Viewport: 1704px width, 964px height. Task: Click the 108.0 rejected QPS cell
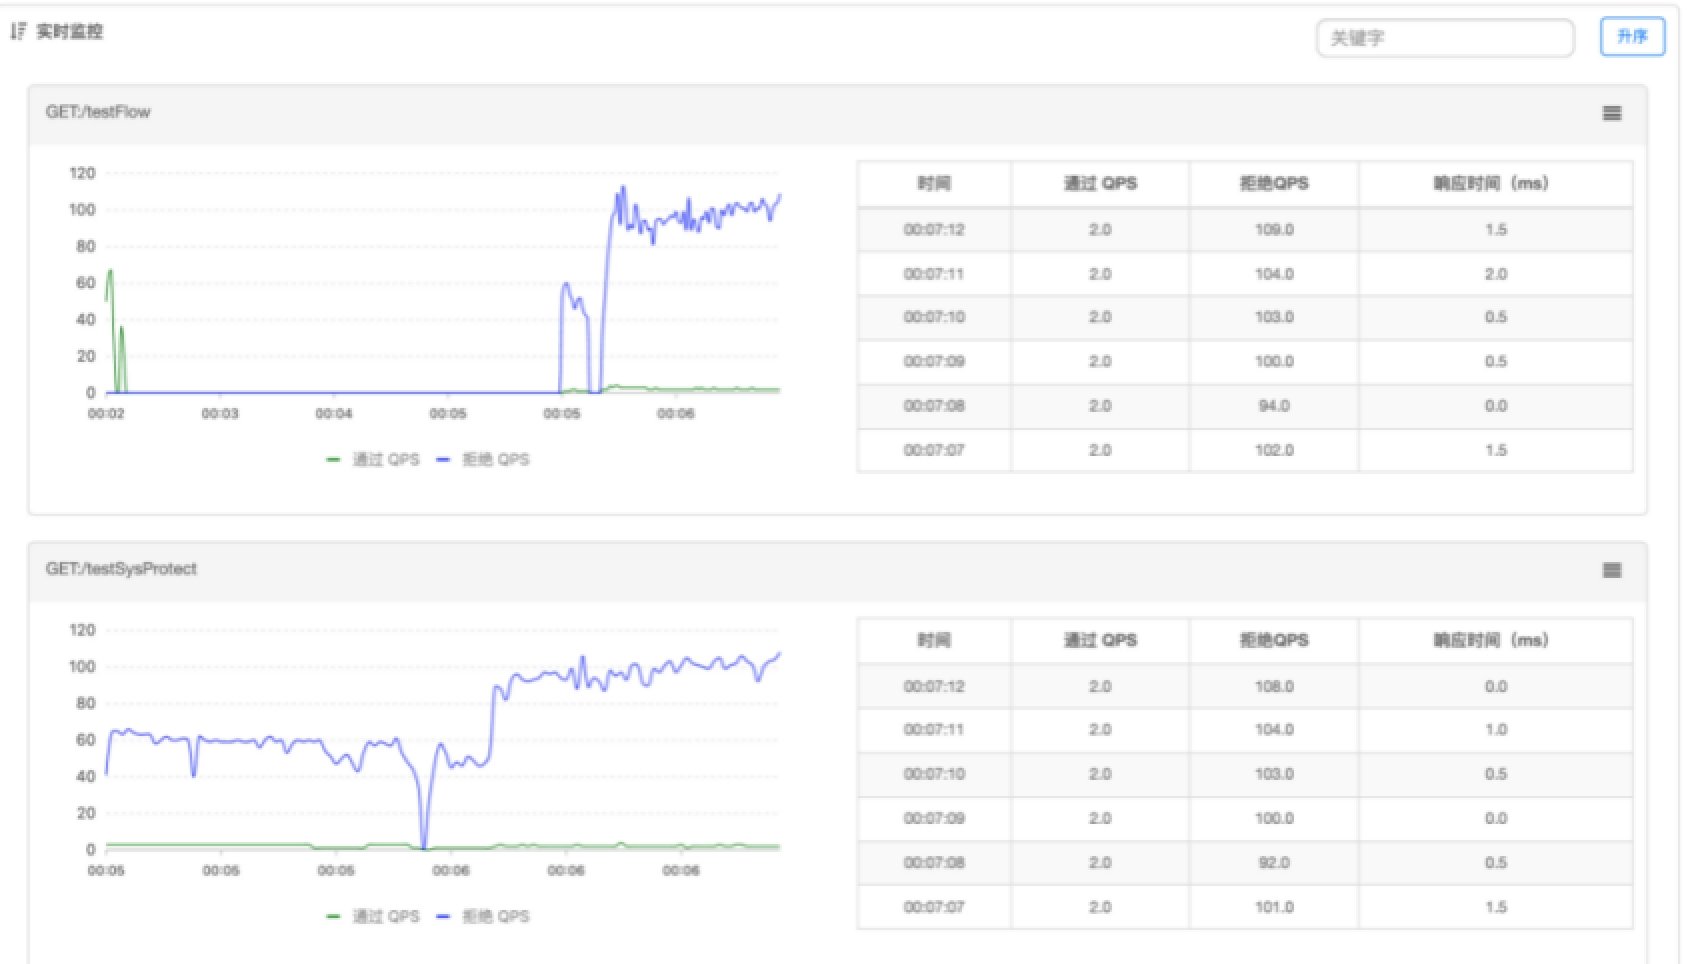tap(1274, 687)
